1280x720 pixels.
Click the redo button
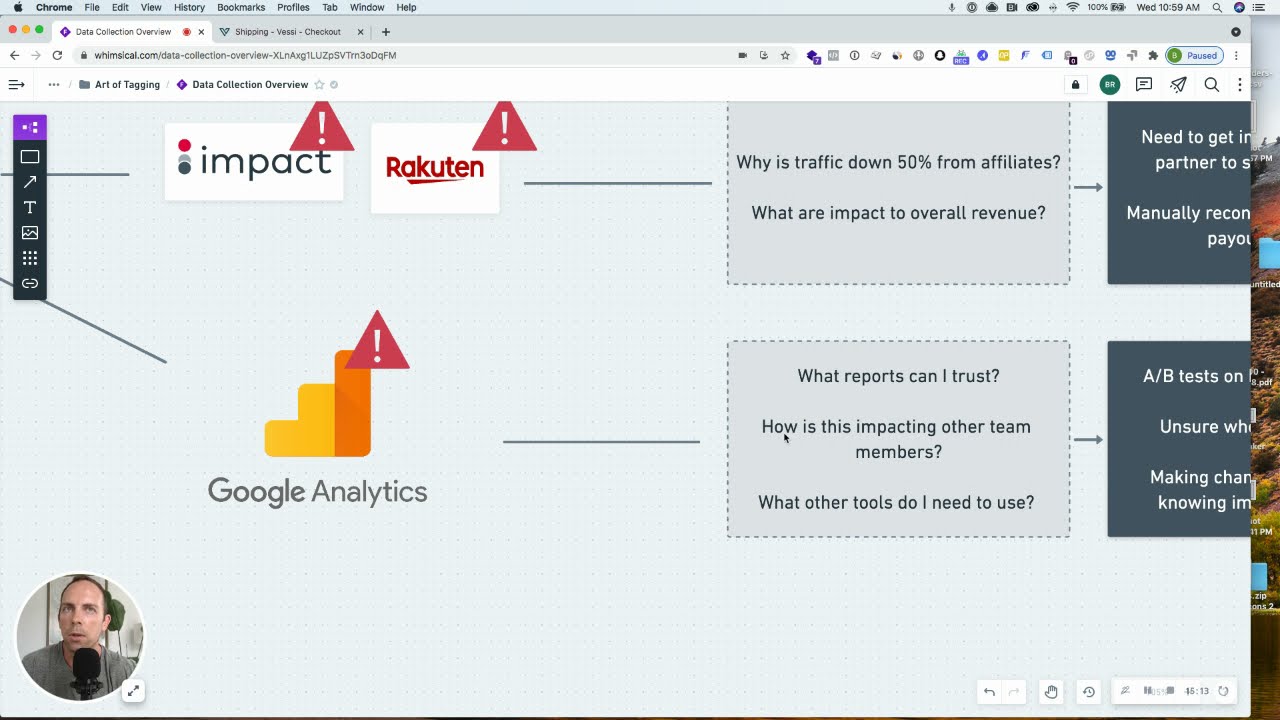tap(1014, 691)
